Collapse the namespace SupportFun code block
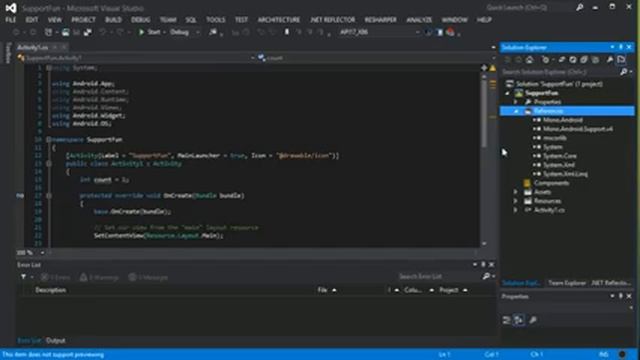640x360 pixels. coord(49,140)
